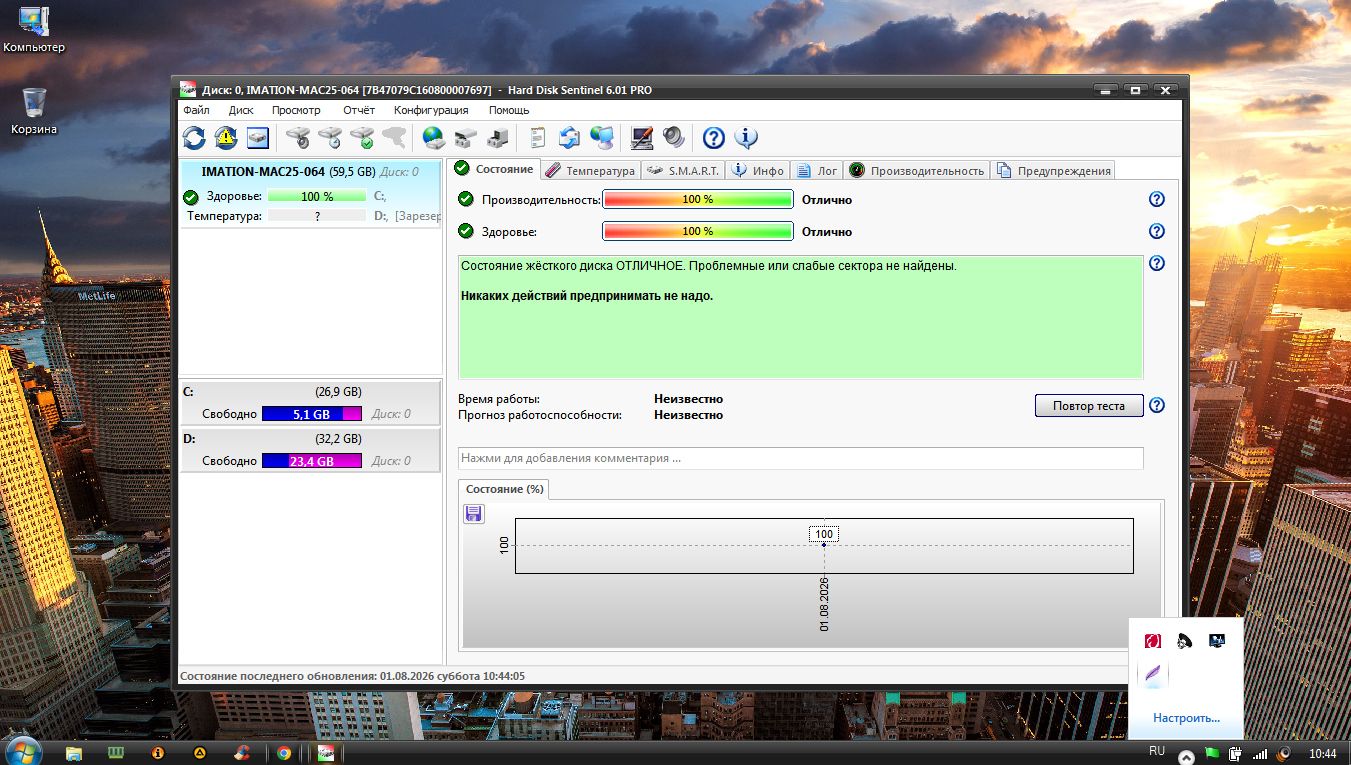Switch to the S.M.A.R.T. tab
This screenshot has height=765, width=1351.
[x=682, y=170]
